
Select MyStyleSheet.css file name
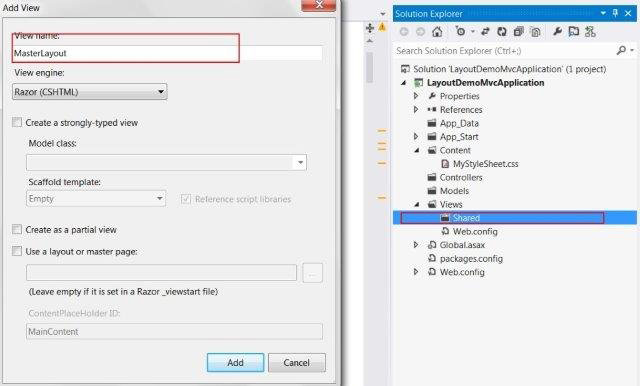[485, 164]
